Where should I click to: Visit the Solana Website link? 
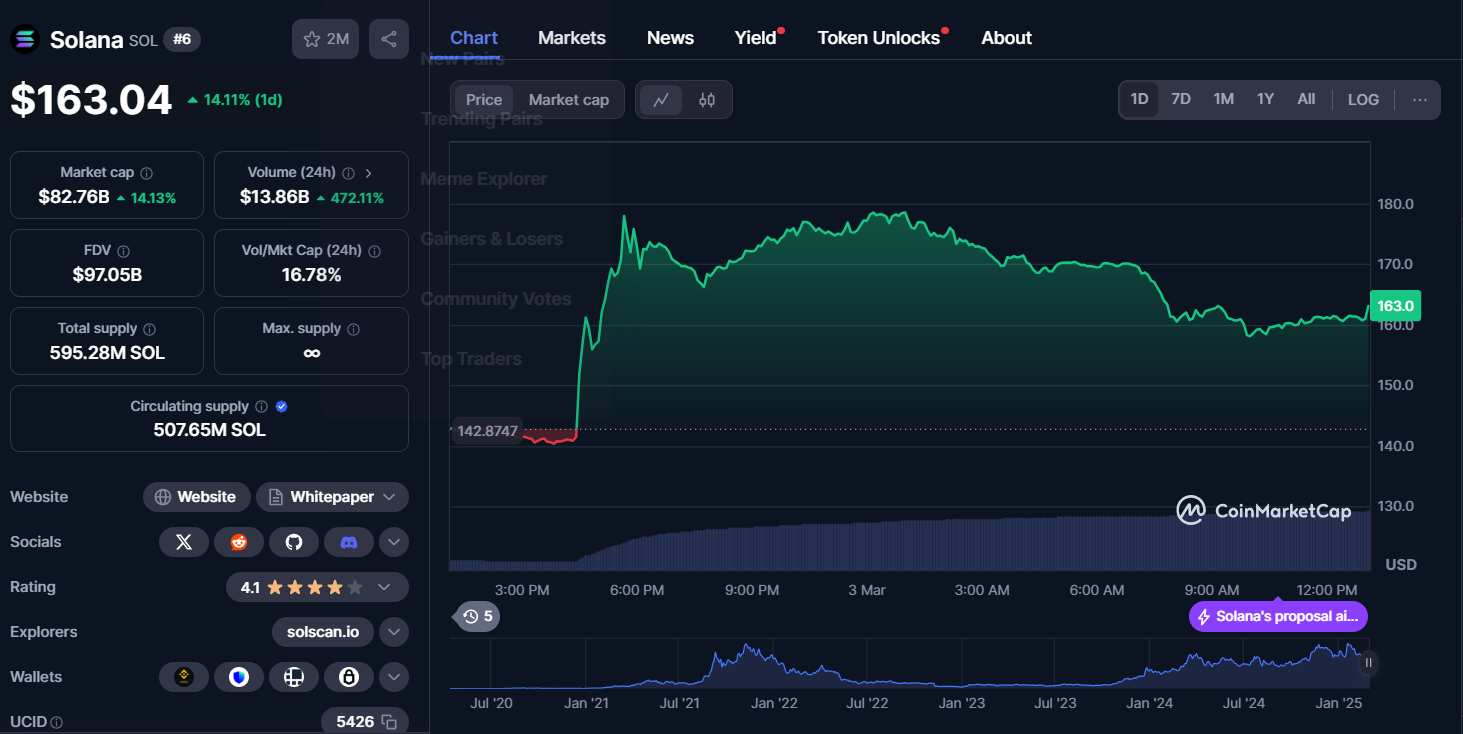pyautogui.click(x=195, y=497)
